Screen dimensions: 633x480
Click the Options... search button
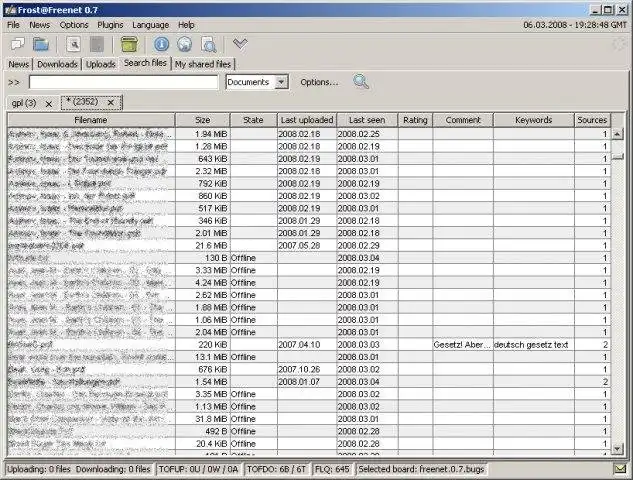(319, 82)
